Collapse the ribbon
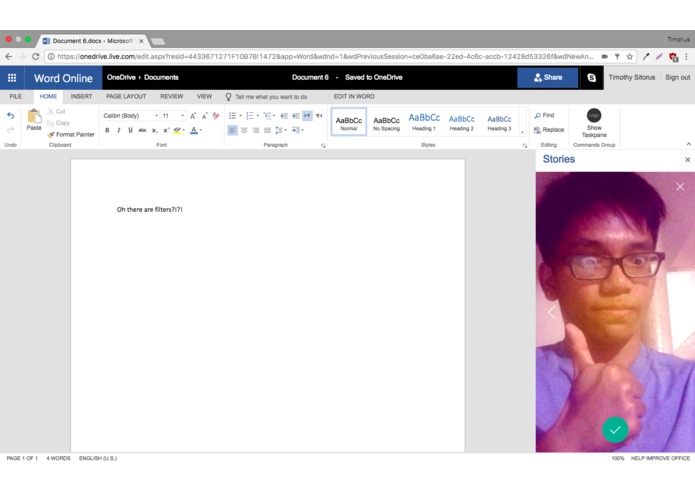The height and width of the screenshot is (494, 695). click(688, 144)
